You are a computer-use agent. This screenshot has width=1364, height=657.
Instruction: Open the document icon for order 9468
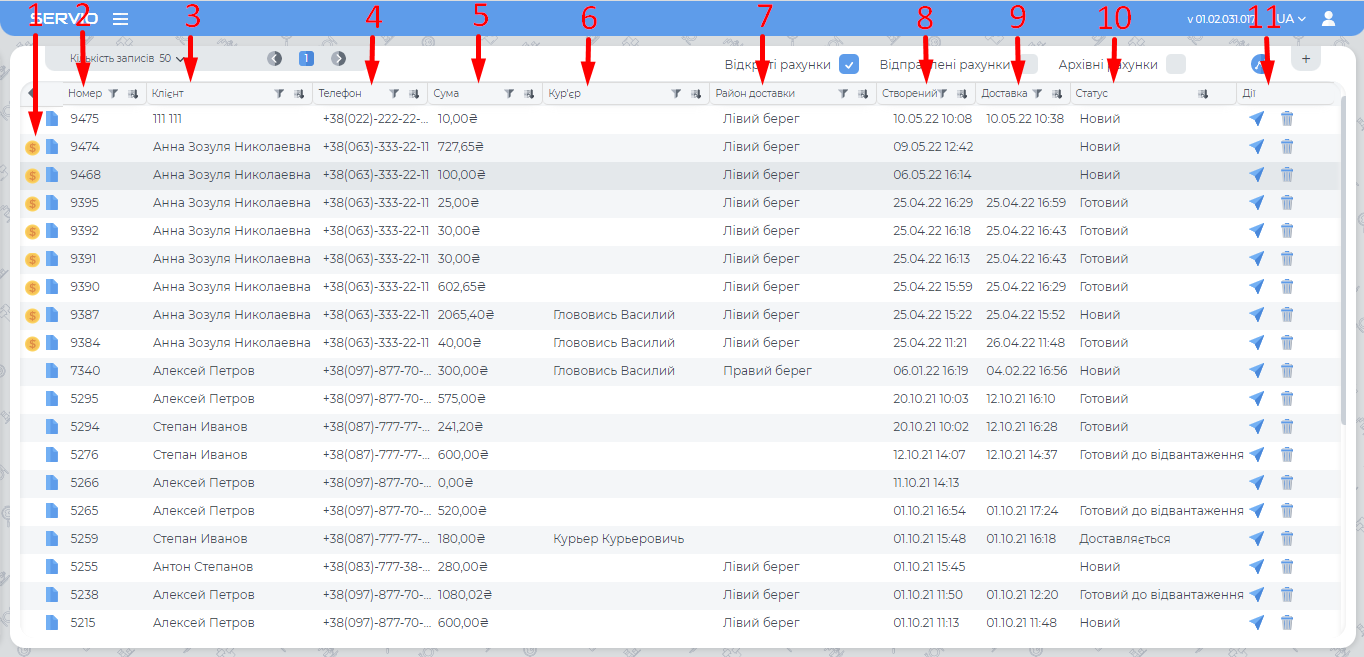pos(52,175)
